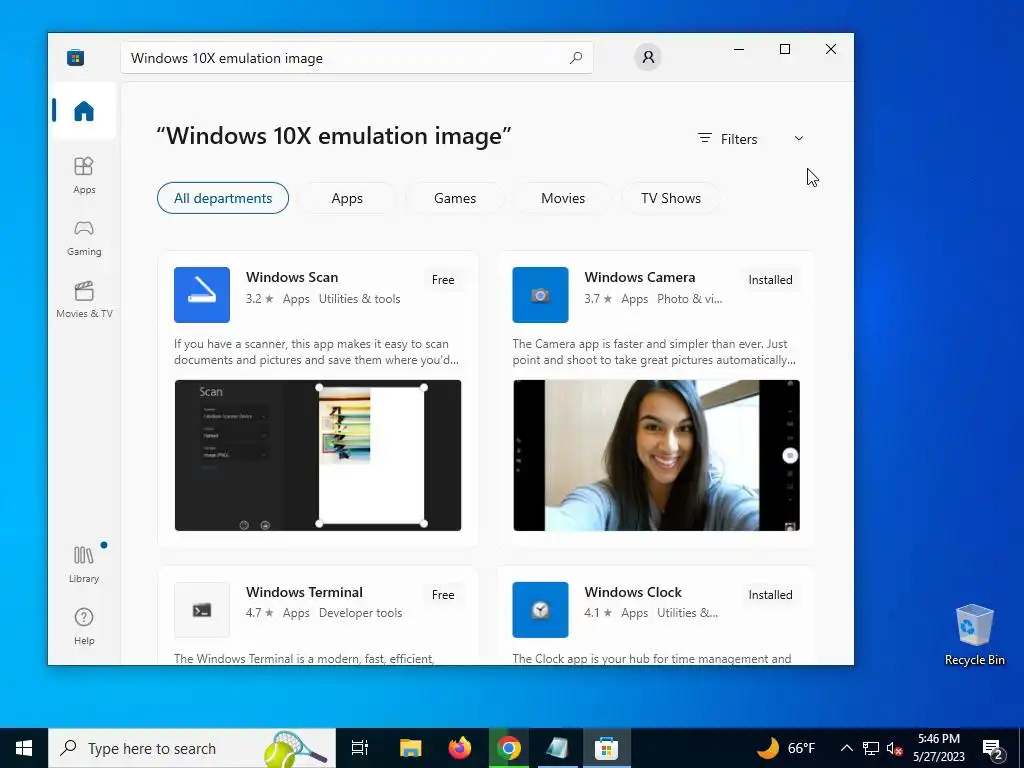Screen dimensions: 1024x768
Task: Click the Windows Clock app icon
Action: point(540,609)
